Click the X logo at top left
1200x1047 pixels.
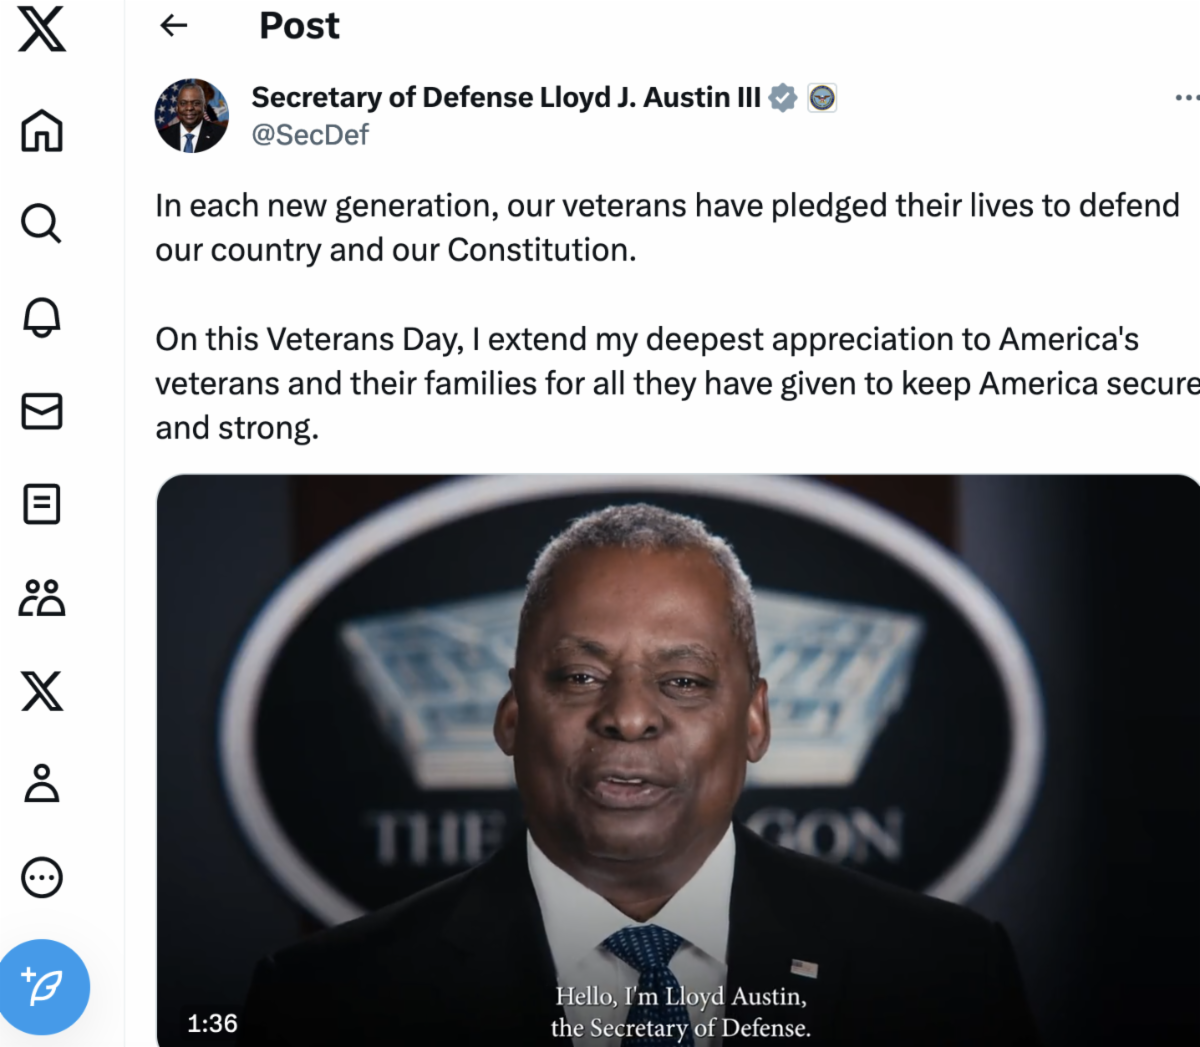[42, 27]
